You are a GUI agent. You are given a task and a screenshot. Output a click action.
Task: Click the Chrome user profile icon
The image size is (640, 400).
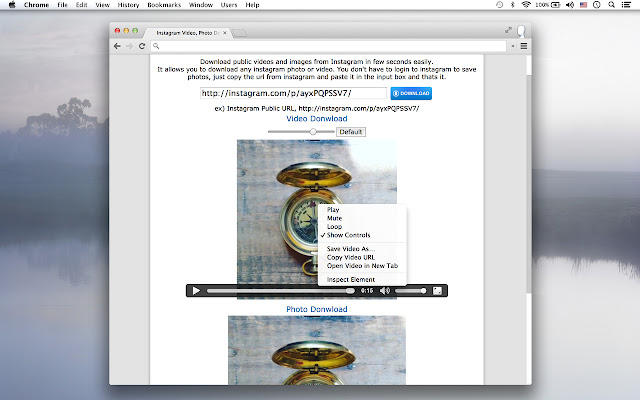tap(521, 31)
